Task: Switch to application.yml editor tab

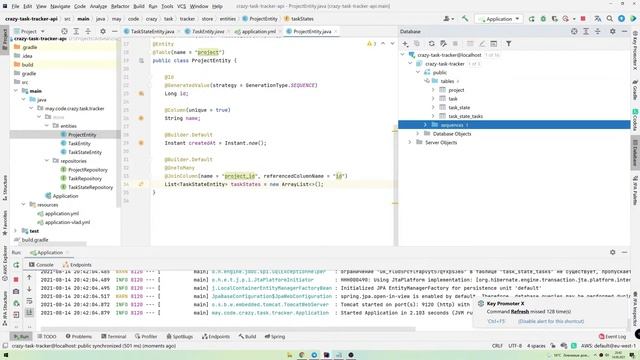Action: 258,31
